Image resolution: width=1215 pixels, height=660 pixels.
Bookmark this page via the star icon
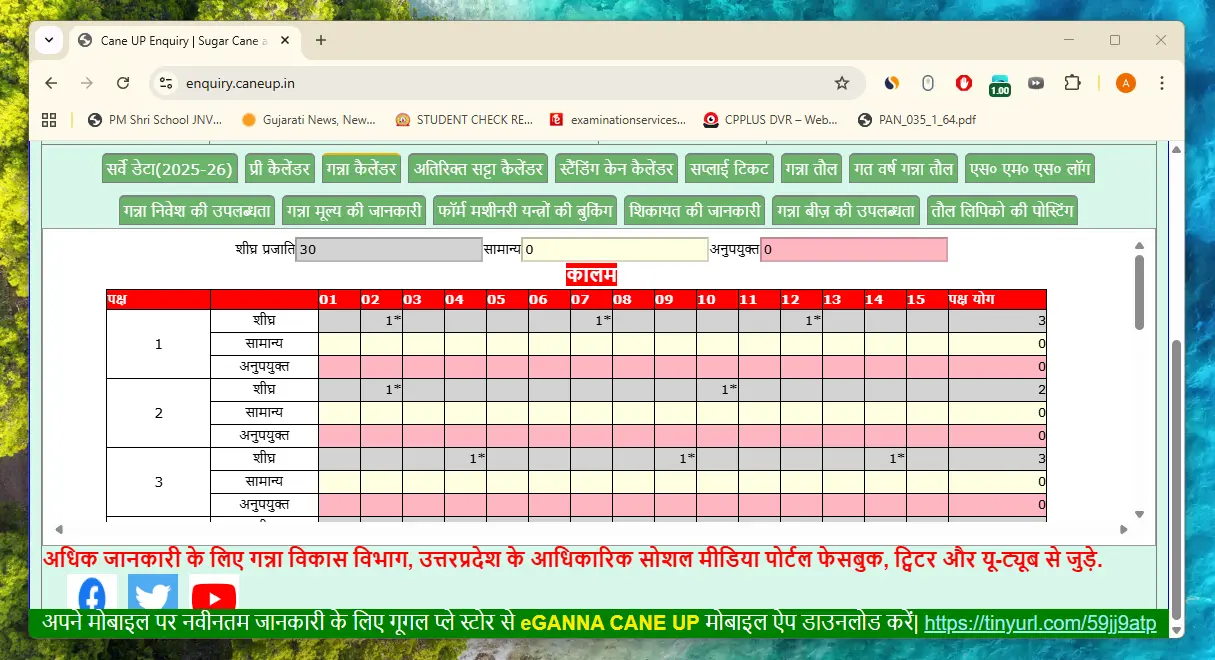[x=840, y=83]
